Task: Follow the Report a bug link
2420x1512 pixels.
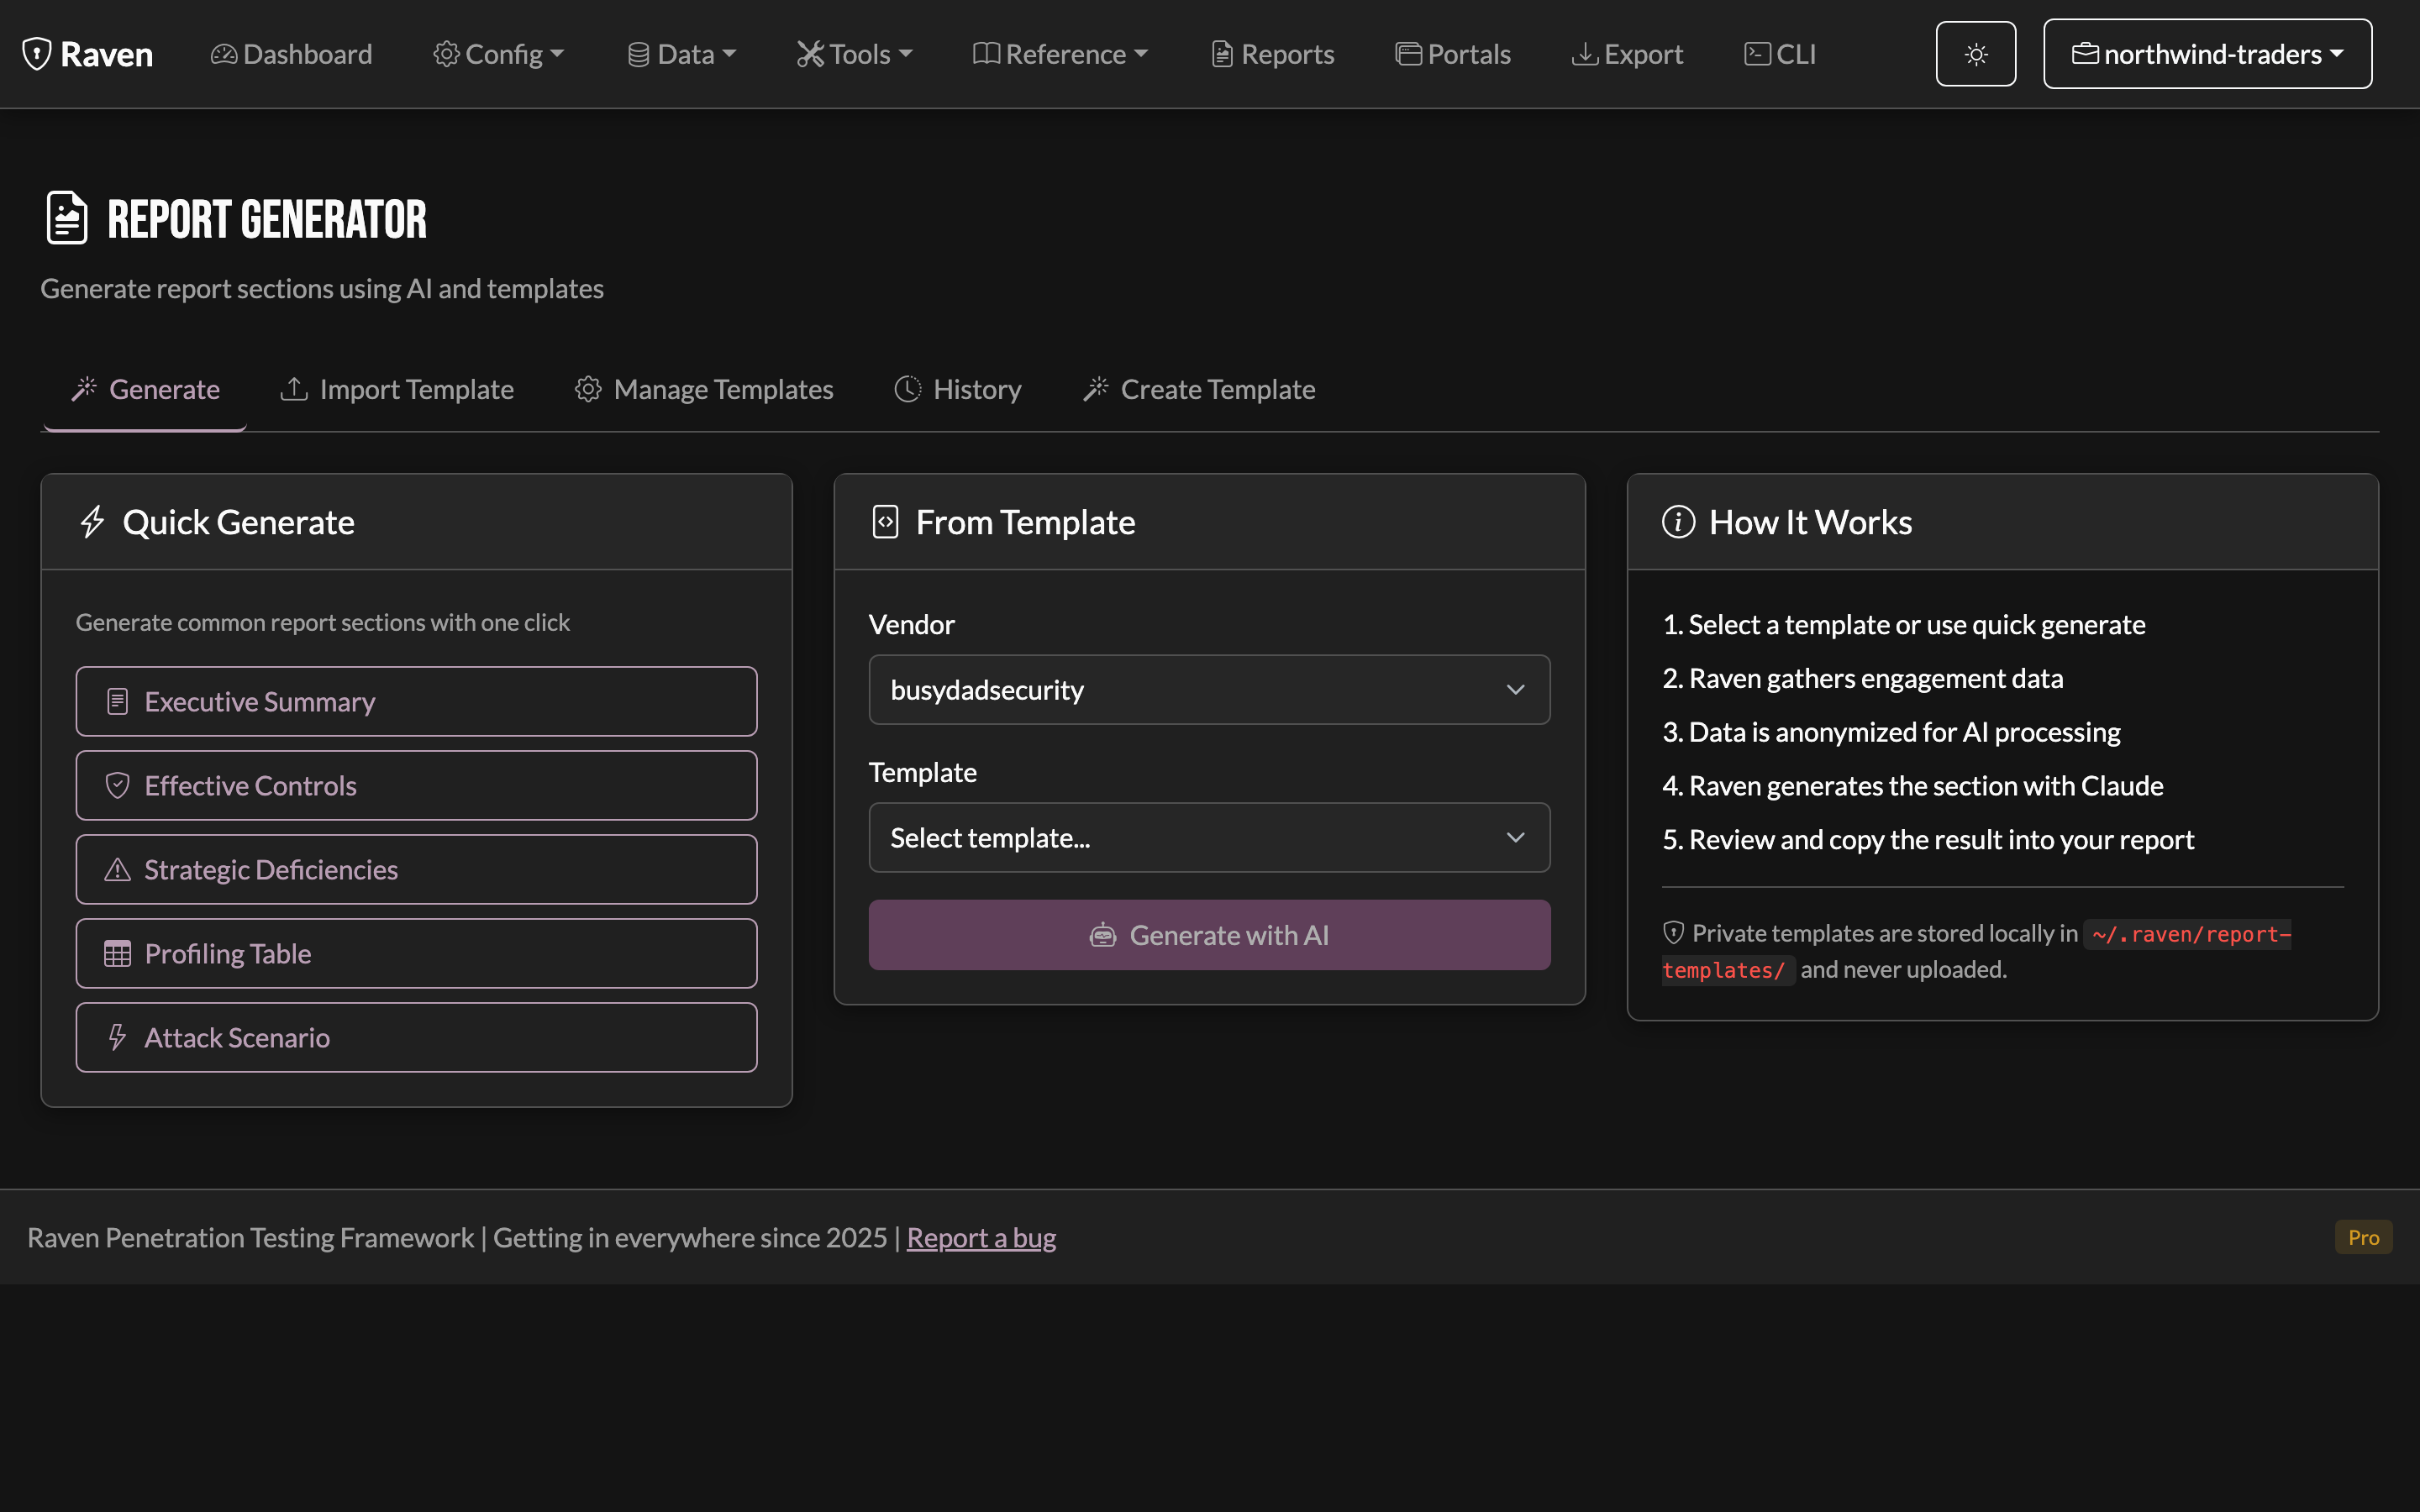Action: coord(981,1238)
